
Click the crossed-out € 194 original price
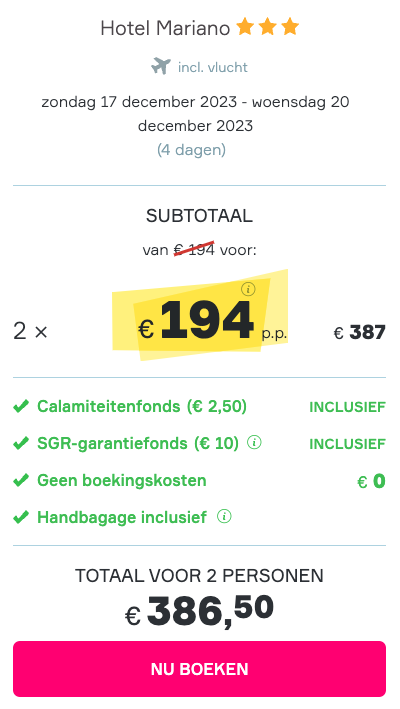(194, 250)
